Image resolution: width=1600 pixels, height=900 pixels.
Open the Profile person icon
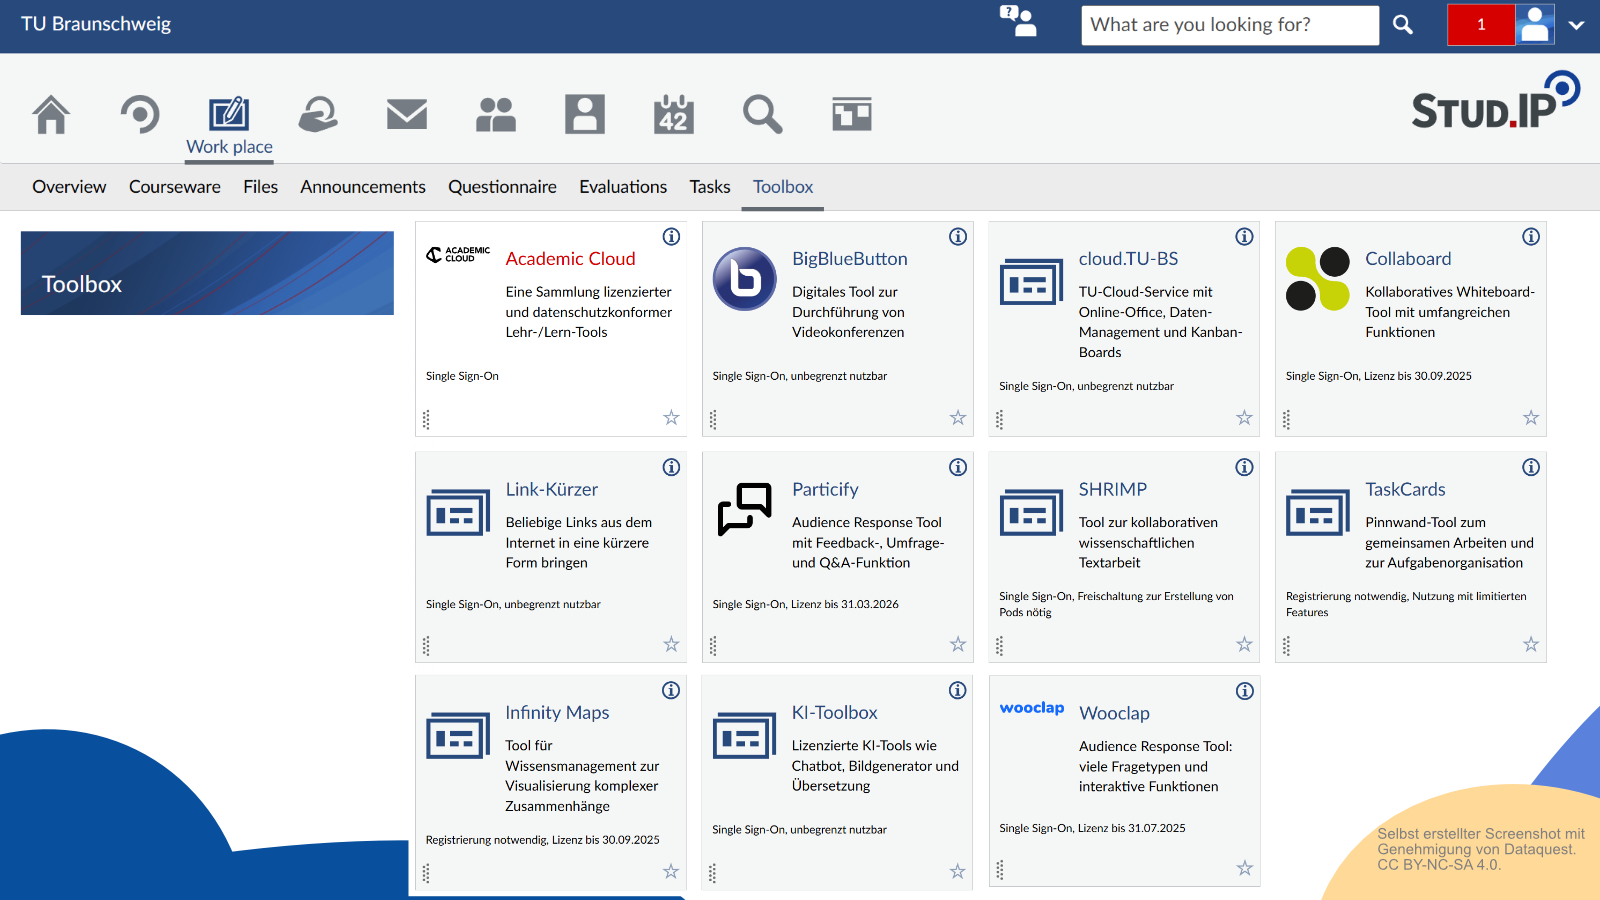coord(585,115)
